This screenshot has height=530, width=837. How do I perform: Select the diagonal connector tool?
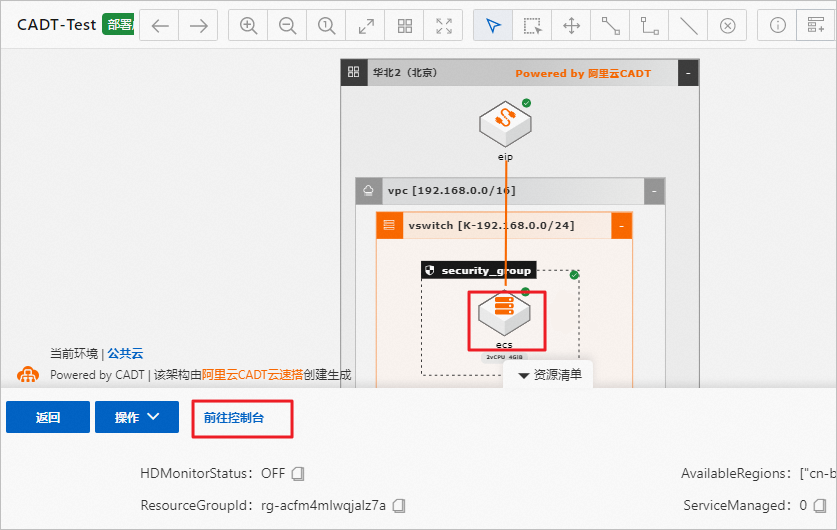click(610, 26)
